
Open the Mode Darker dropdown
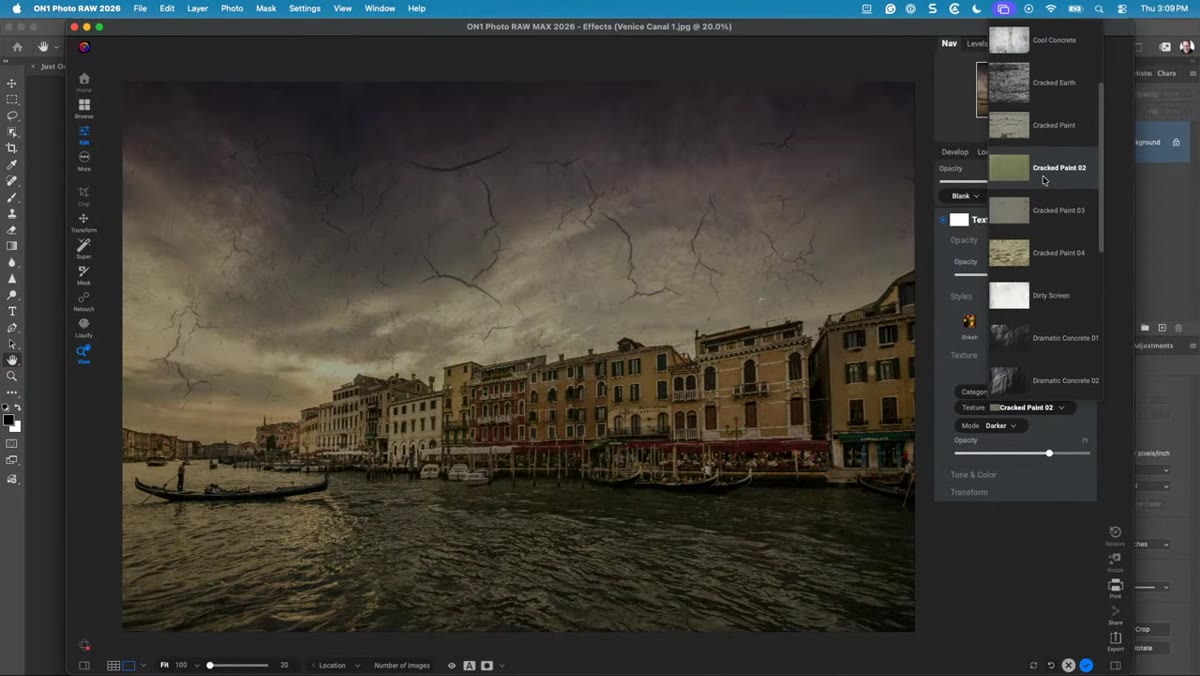coord(992,426)
